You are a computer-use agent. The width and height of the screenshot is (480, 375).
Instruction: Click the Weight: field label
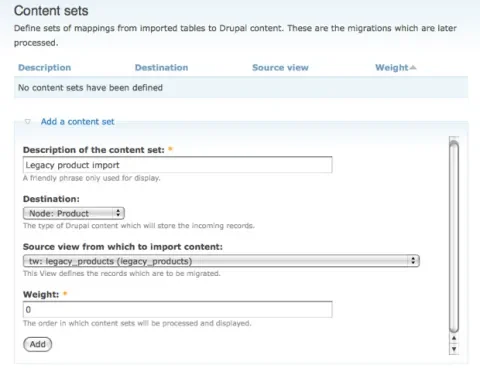[41, 295]
